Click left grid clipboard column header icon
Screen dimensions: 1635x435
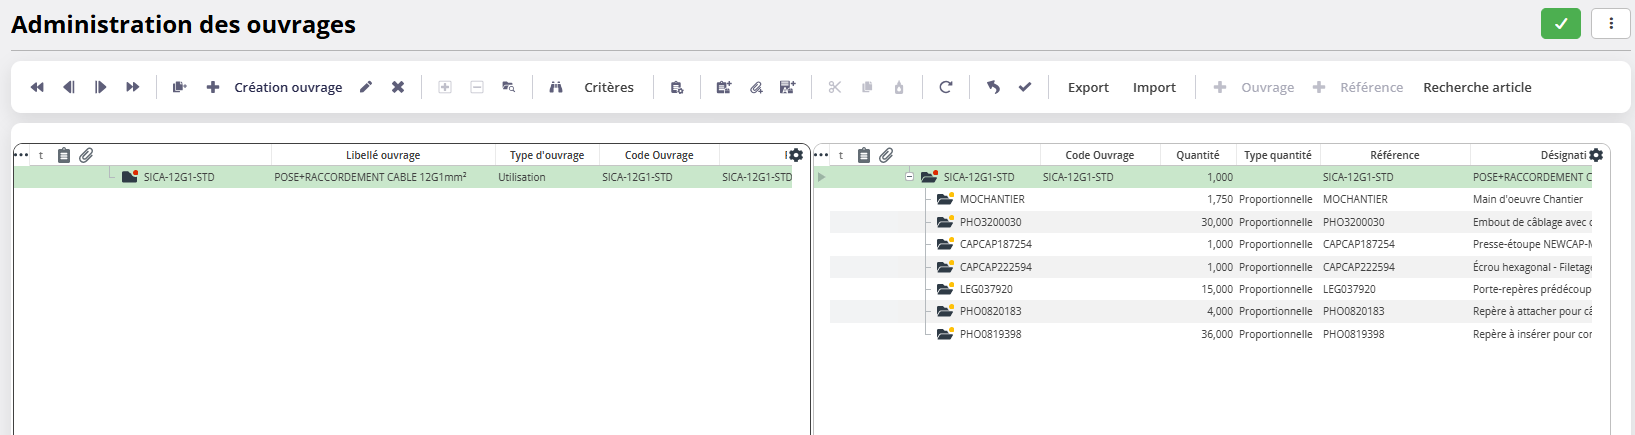point(64,155)
